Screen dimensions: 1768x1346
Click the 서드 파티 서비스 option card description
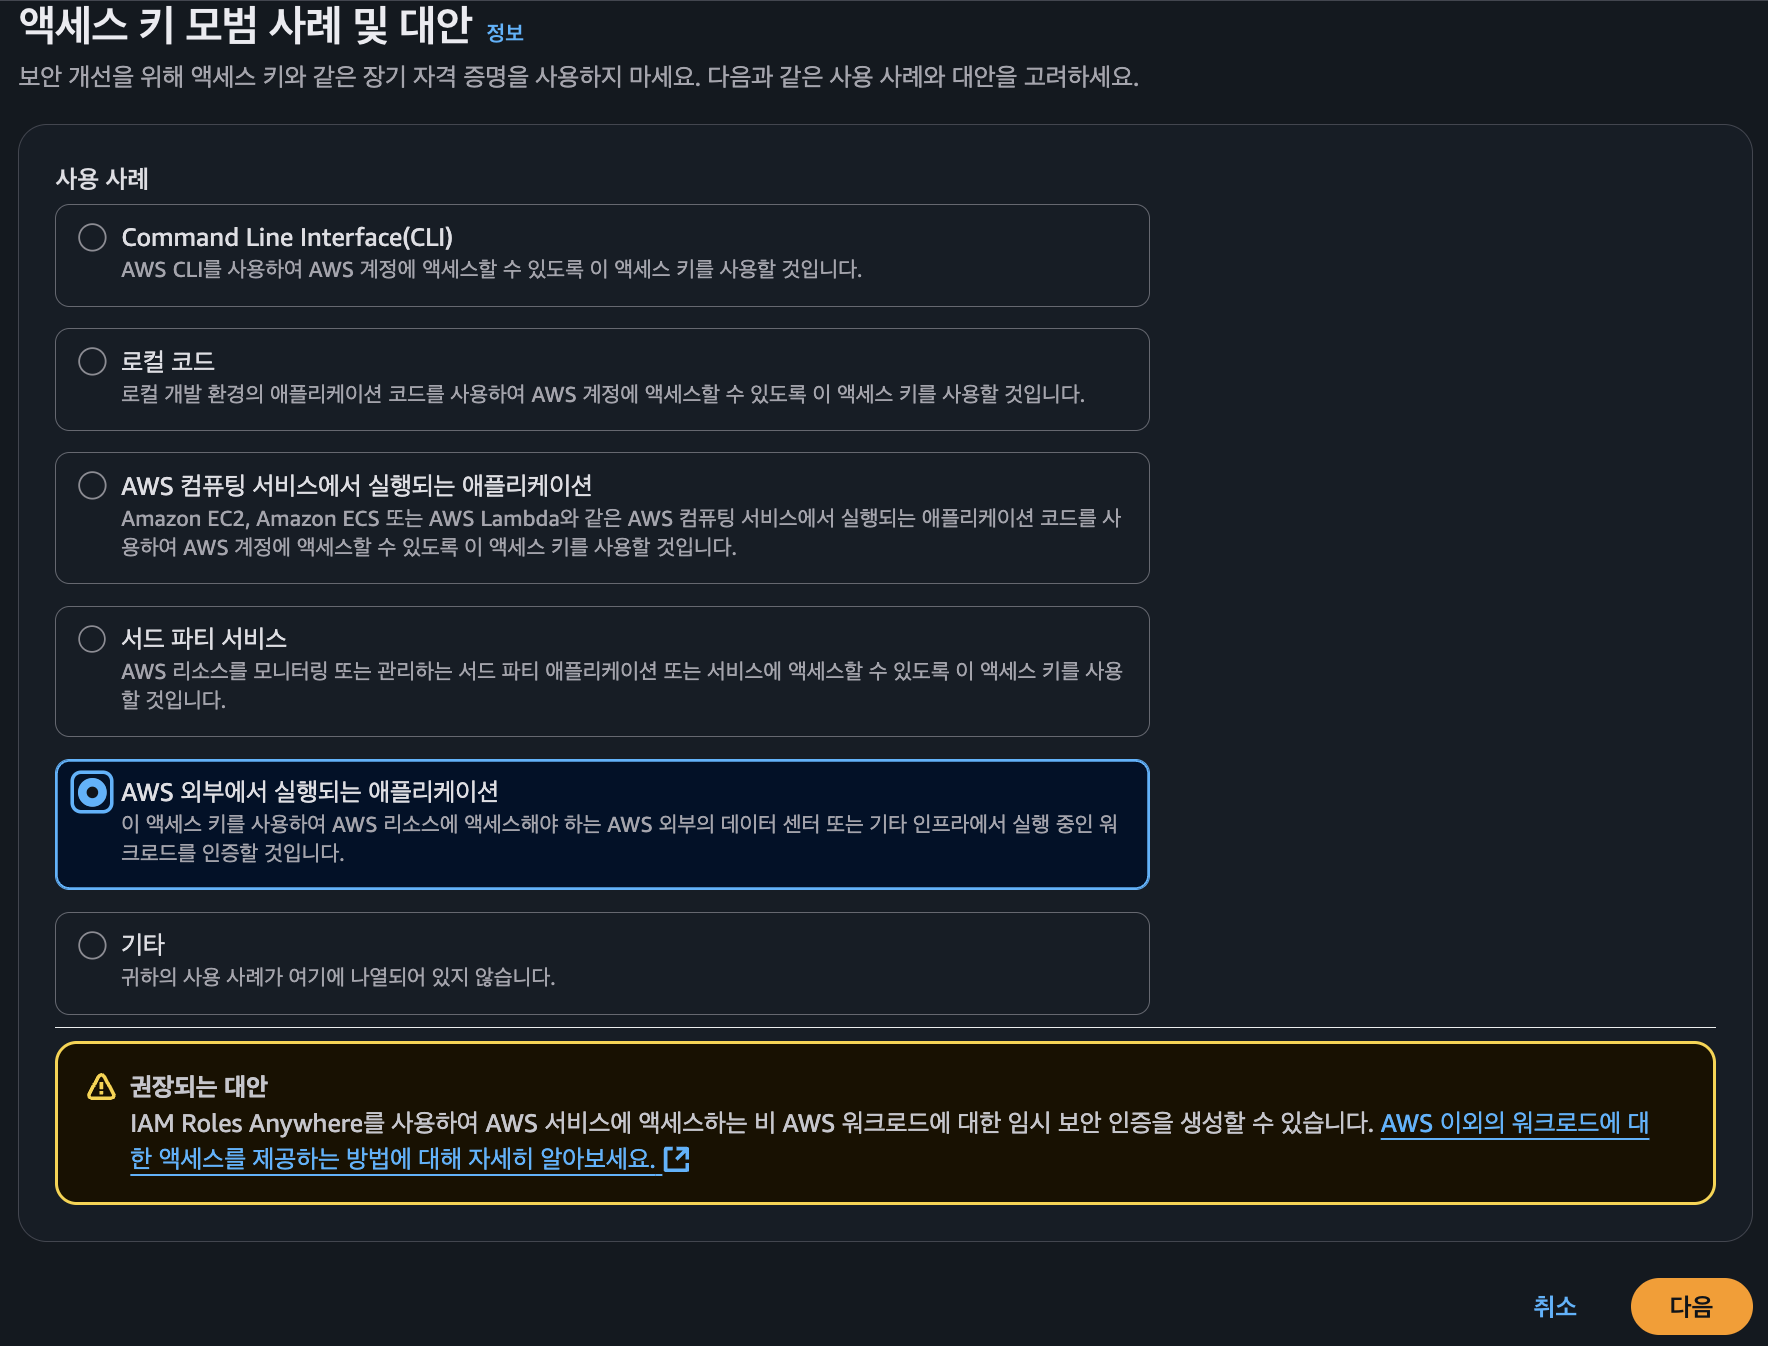coord(621,685)
